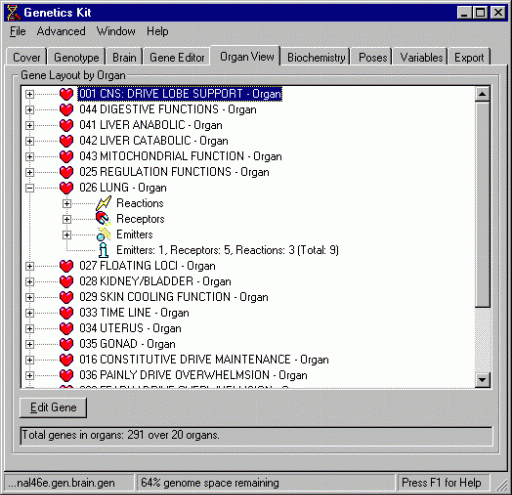Expand the 041 LIVER ANABOLIC organ

click(29, 125)
